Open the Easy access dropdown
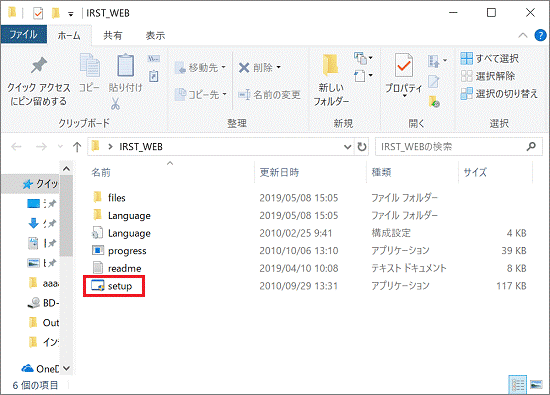The width and height of the screenshot is (550, 395). (x=363, y=76)
